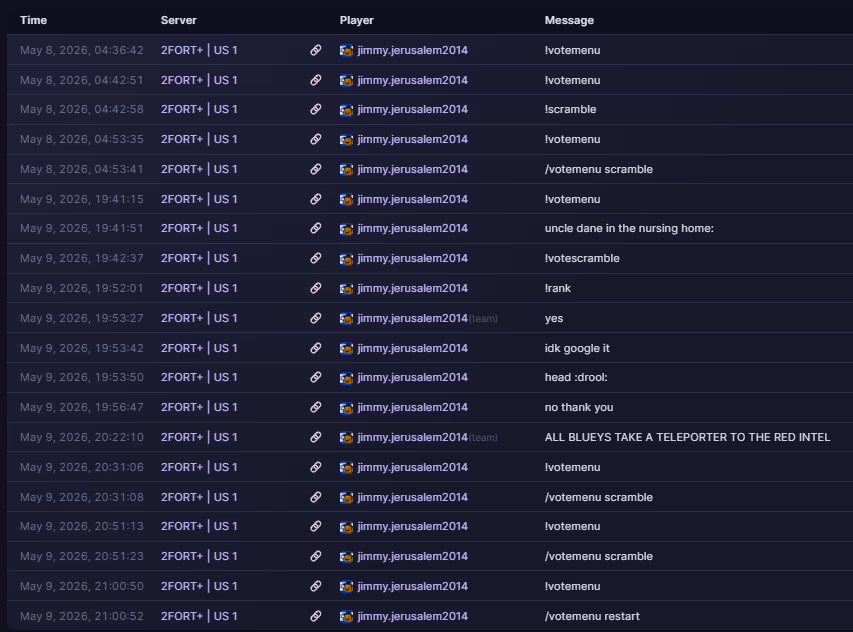853x632 pixels.
Task: Open link icon for 'uncle dane' message
Action: coord(316,228)
